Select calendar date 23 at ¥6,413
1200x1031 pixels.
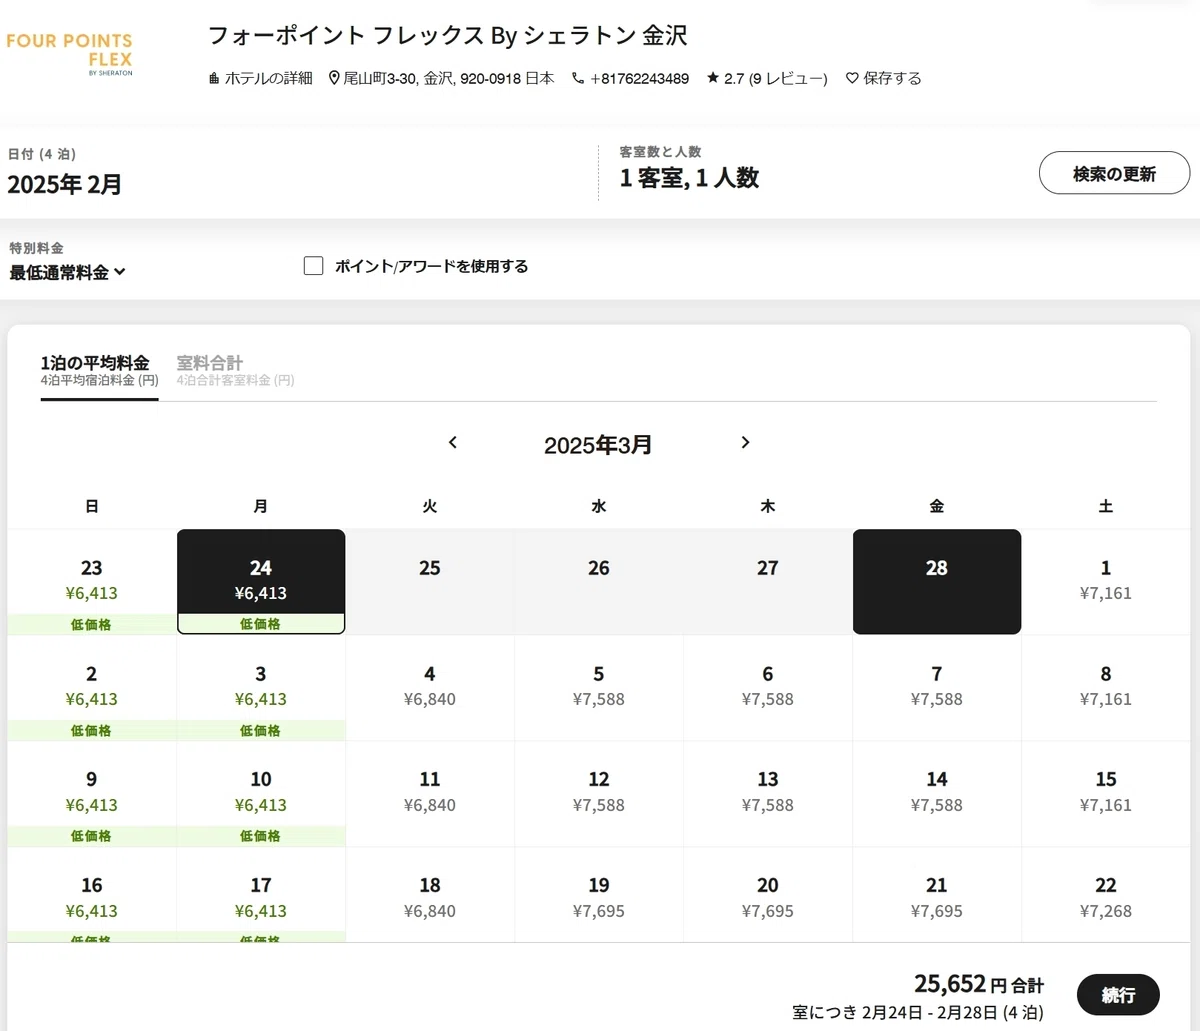[x=92, y=582]
